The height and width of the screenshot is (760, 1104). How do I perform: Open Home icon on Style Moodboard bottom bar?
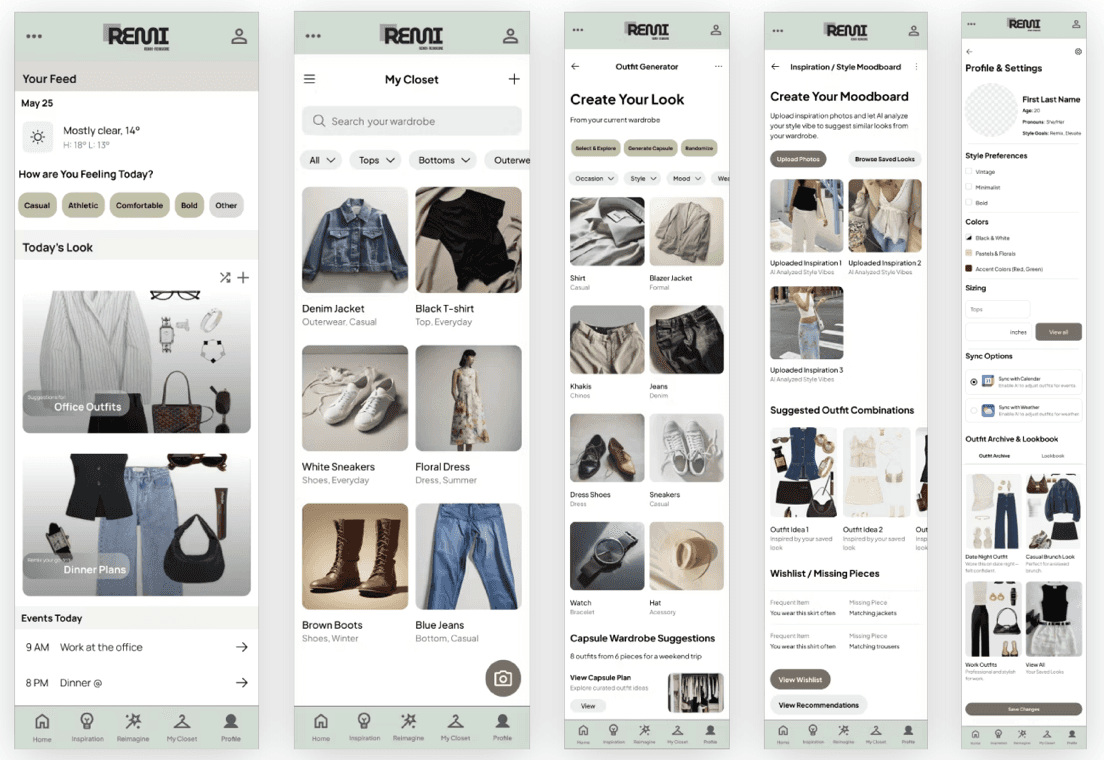tap(783, 731)
